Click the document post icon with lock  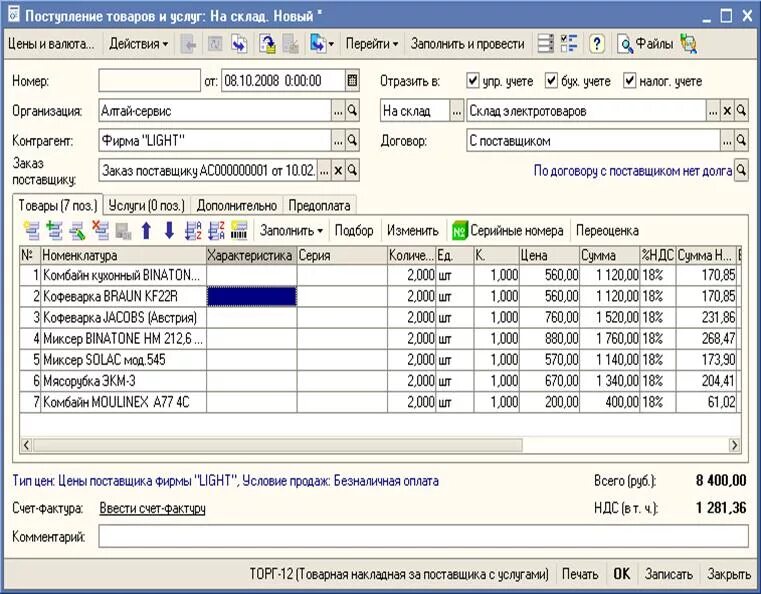pyautogui.click(x=267, y=44)
